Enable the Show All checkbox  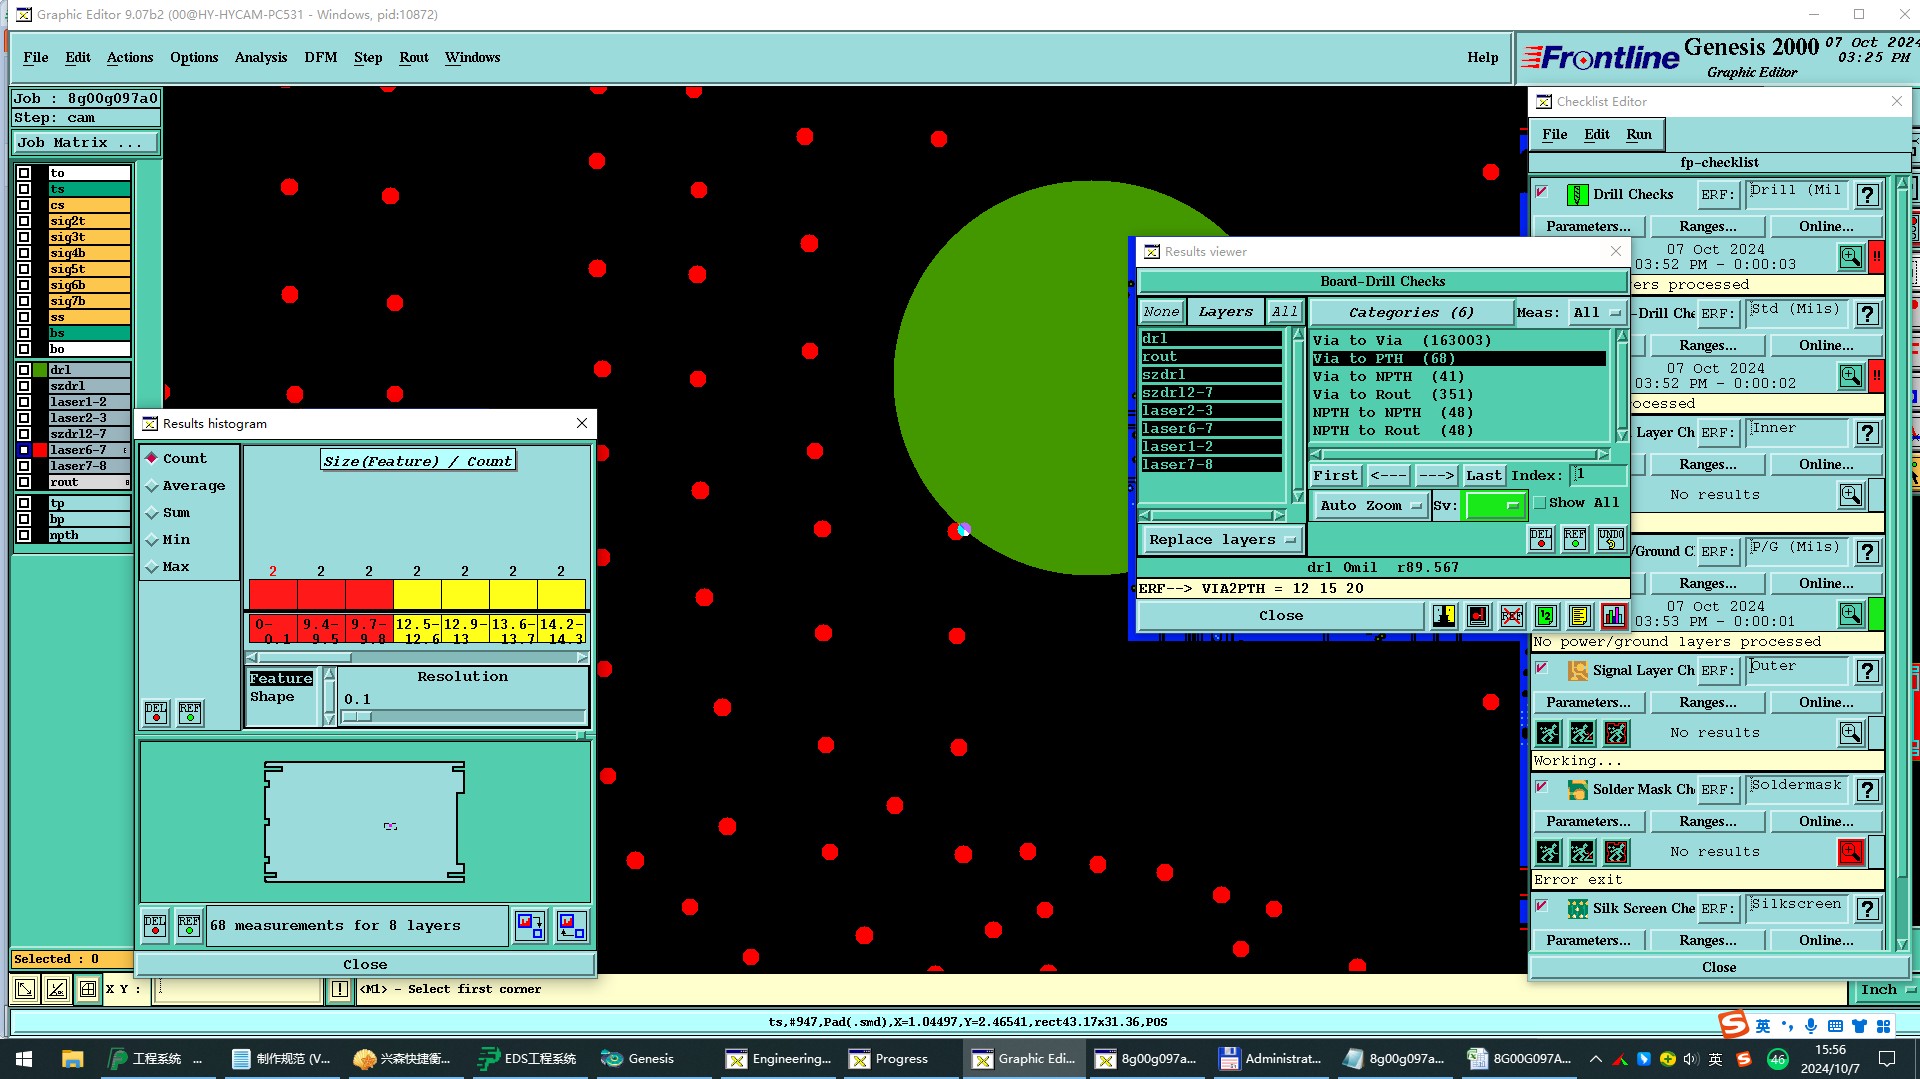click(1540, 503)
